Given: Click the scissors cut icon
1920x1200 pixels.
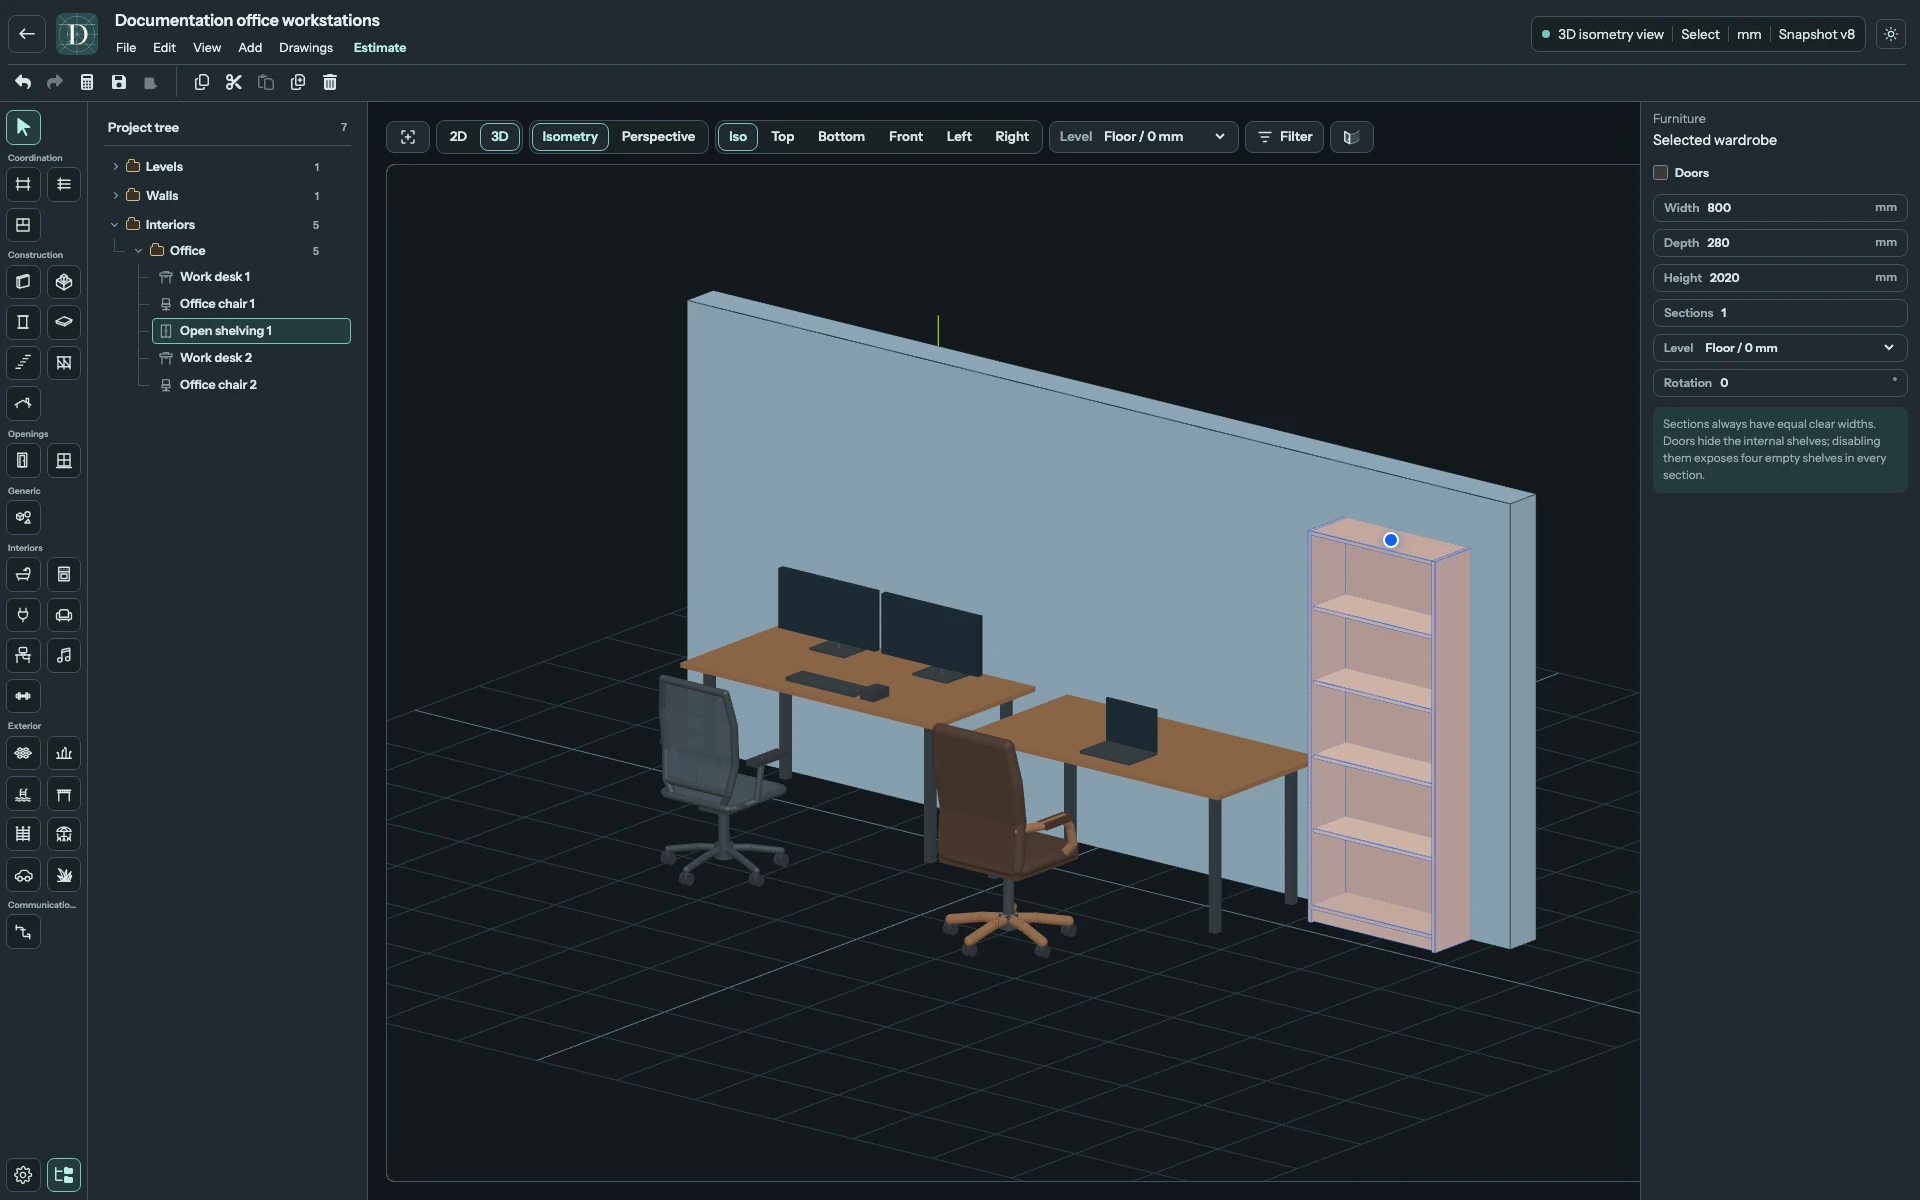Looking at the screenshot, I should pos(233,82).
